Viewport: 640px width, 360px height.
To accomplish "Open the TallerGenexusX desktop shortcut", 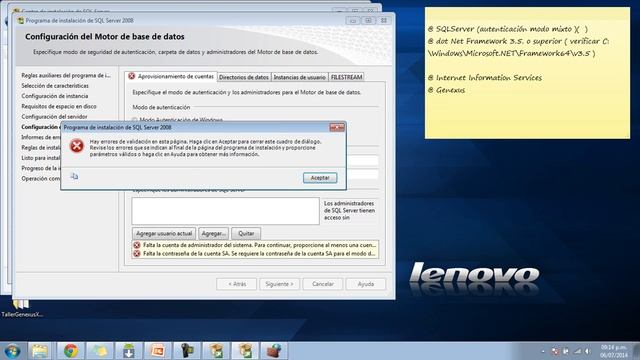I will 22,307.
